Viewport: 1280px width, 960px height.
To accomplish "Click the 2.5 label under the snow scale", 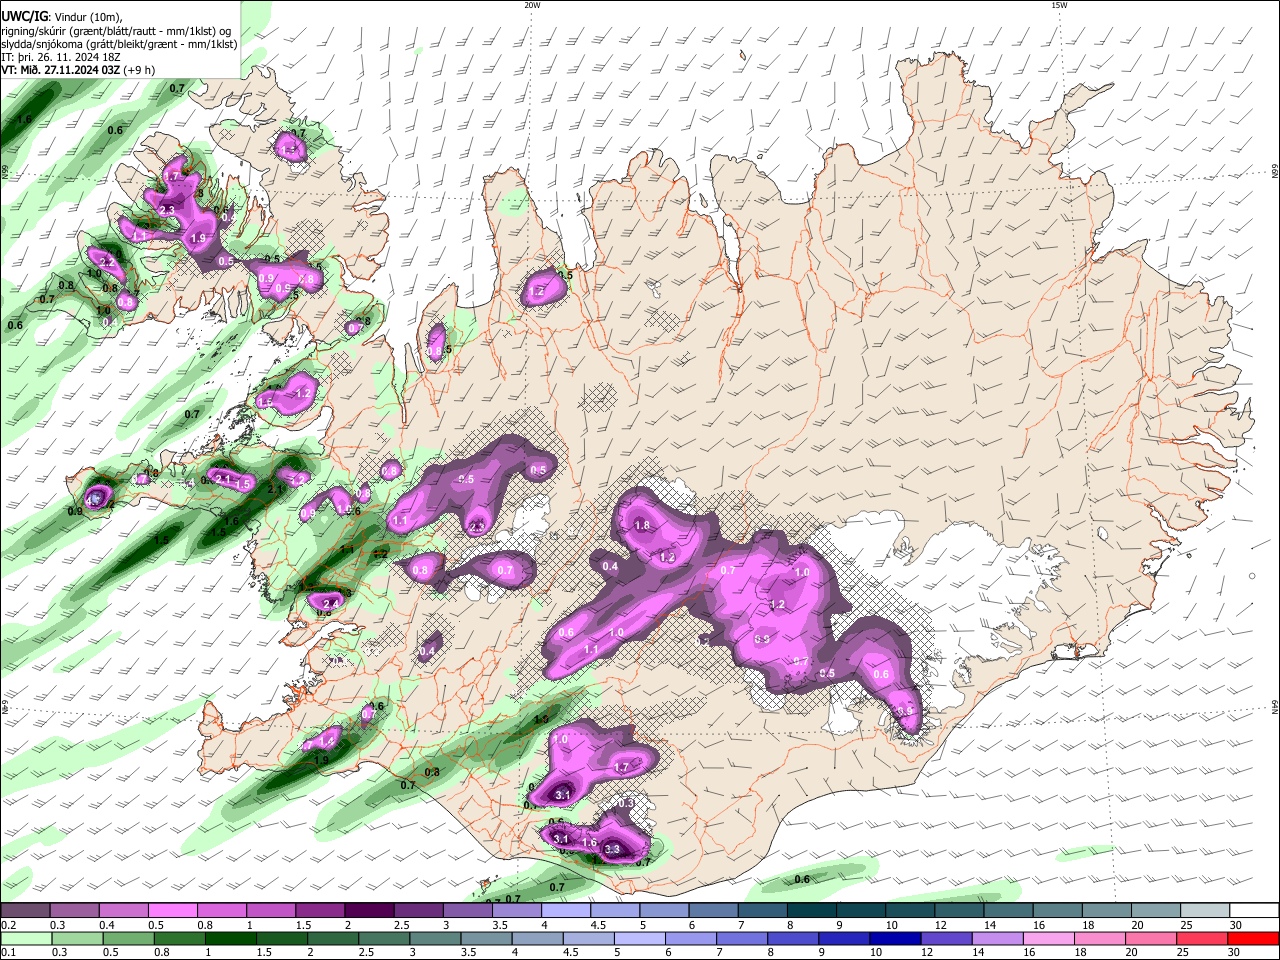I will 402,925.
